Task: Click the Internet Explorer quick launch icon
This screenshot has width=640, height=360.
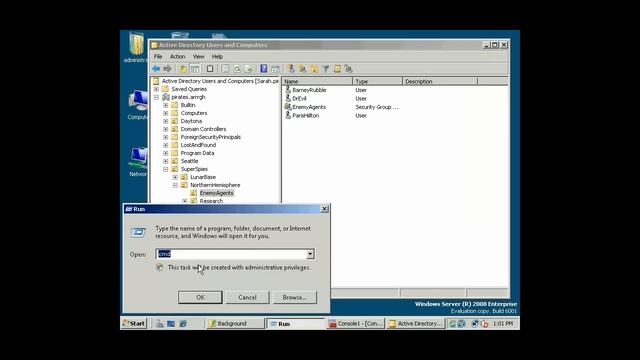Action: click(183, 323)
